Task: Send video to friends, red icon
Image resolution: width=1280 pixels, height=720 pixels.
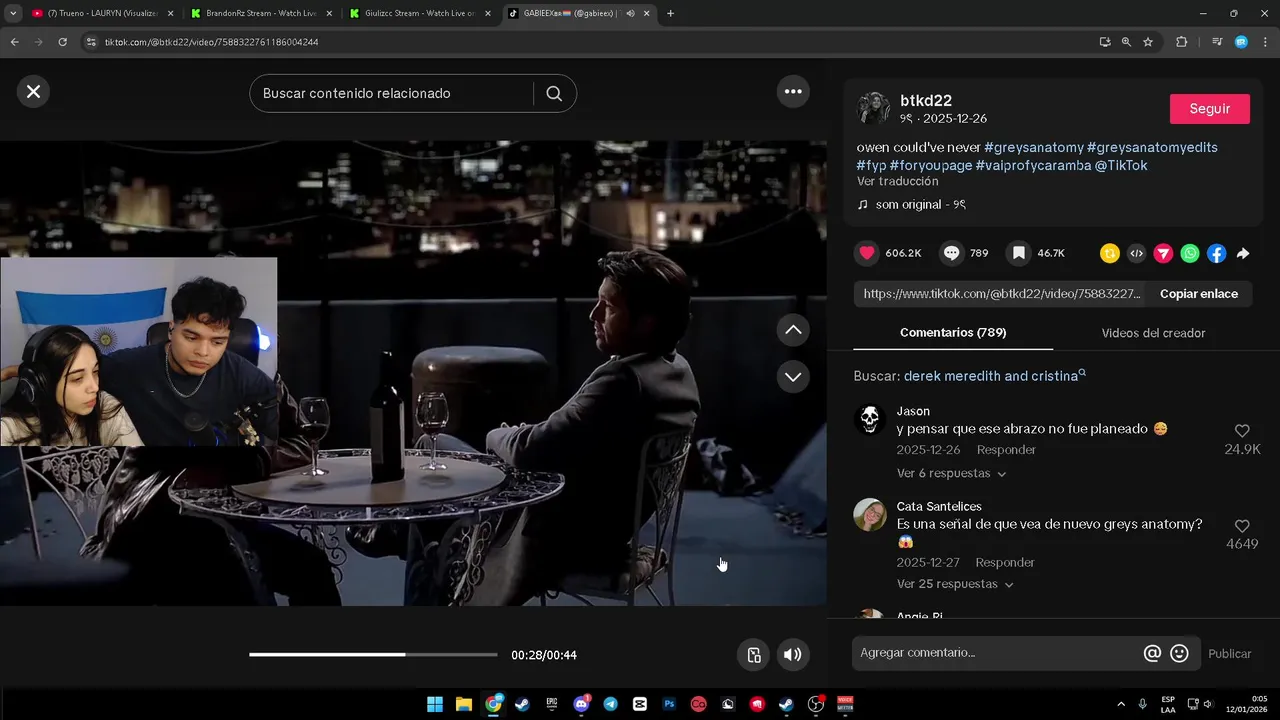Action: [1163, 254]
